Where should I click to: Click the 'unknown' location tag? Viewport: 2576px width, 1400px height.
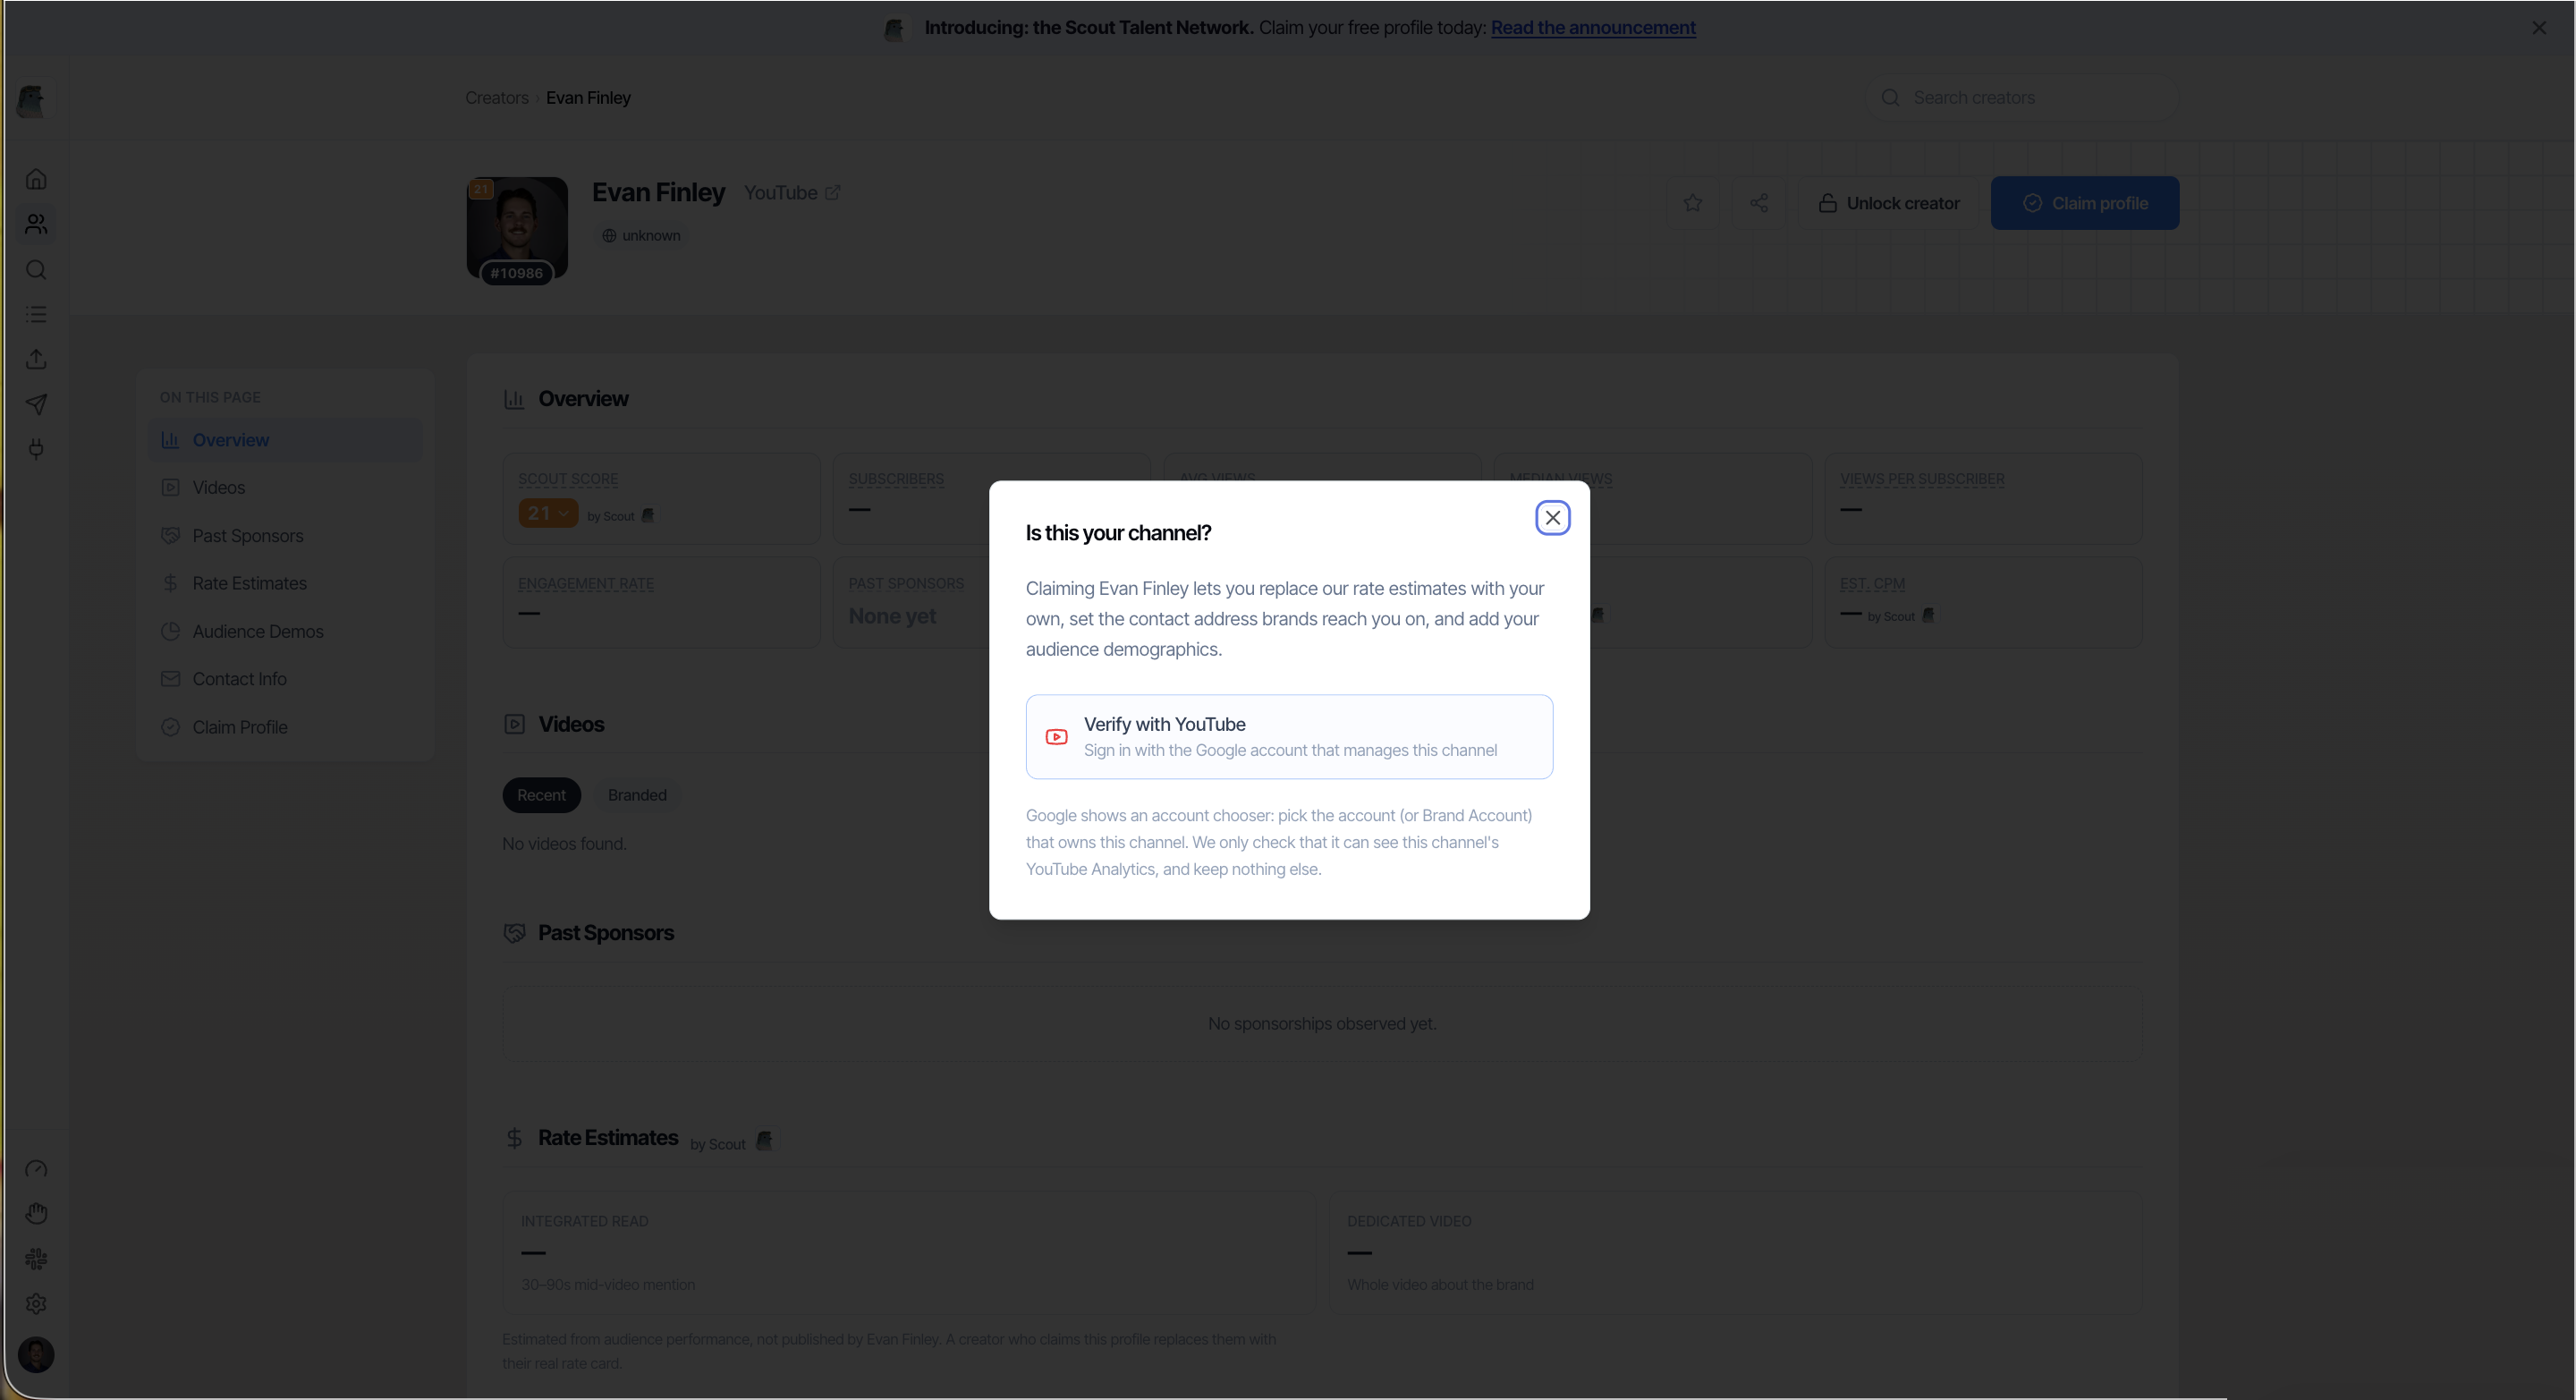(x=641, y=236)
